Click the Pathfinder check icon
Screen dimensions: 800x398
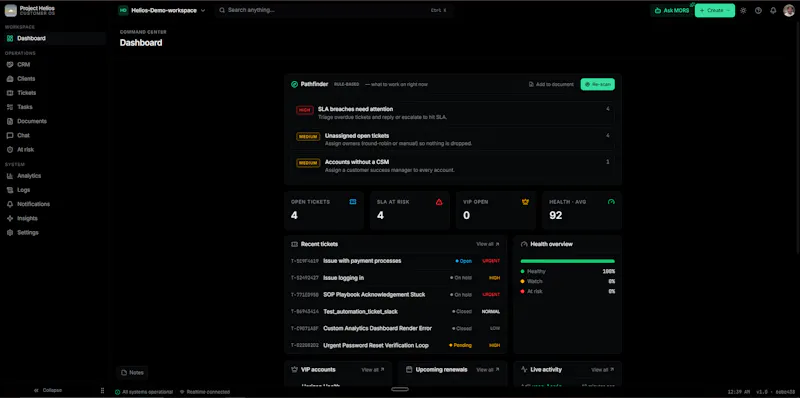(x=294, y=84)
